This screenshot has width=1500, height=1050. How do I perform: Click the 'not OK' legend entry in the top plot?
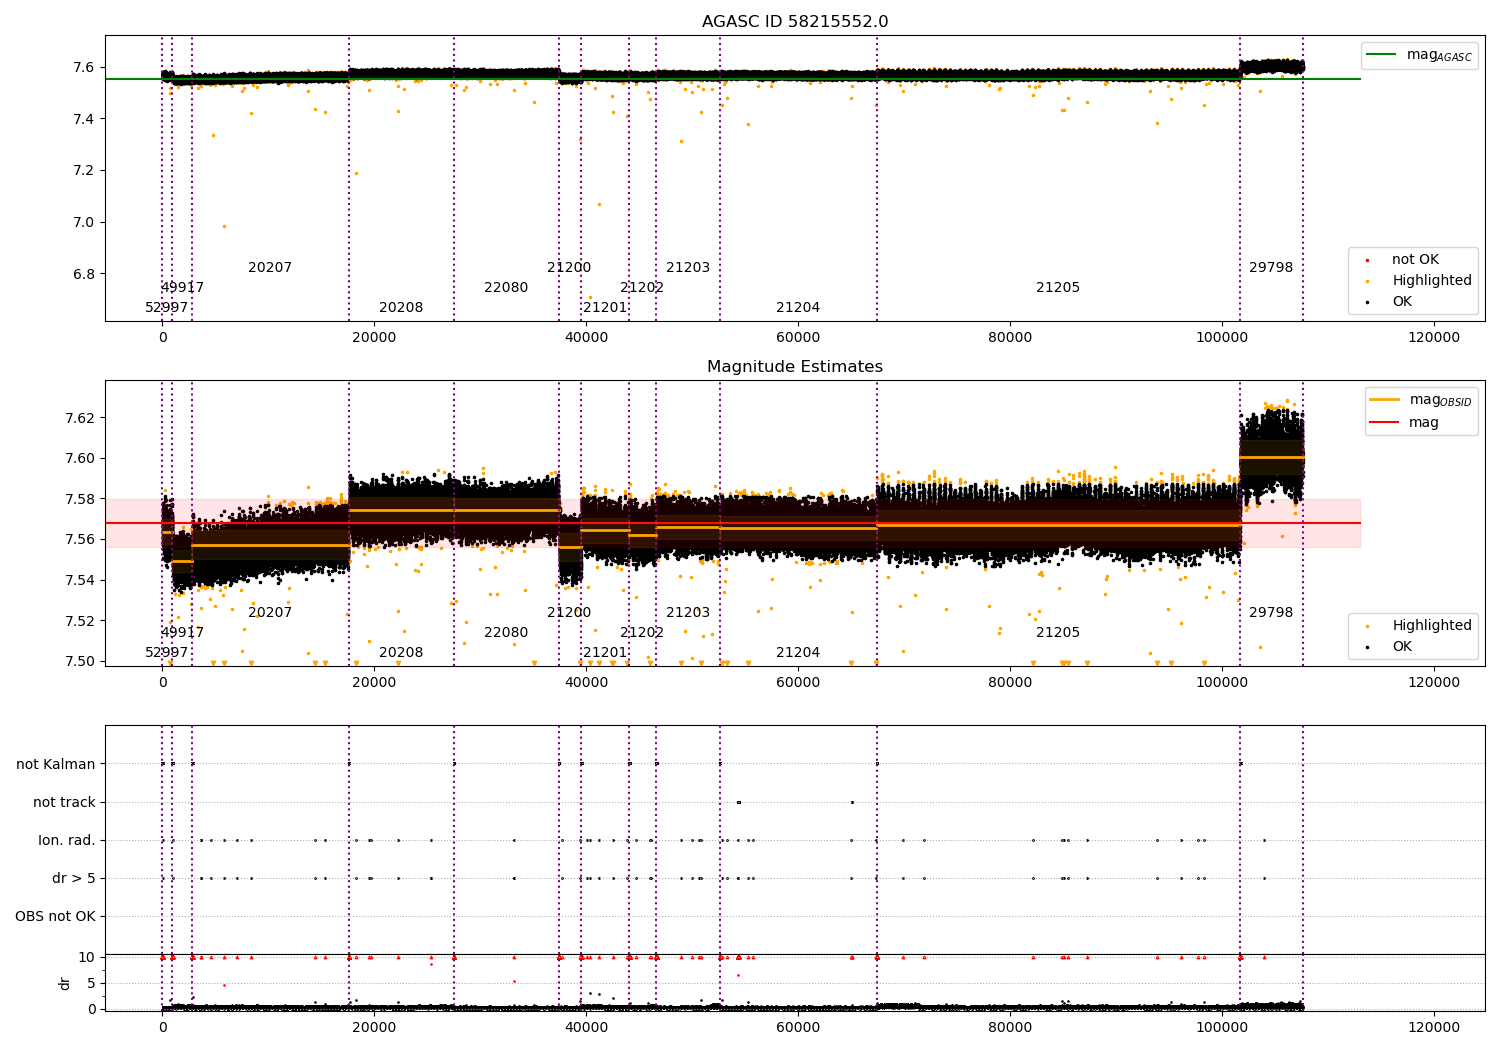pyautogui.click(x=1415, y=260)
